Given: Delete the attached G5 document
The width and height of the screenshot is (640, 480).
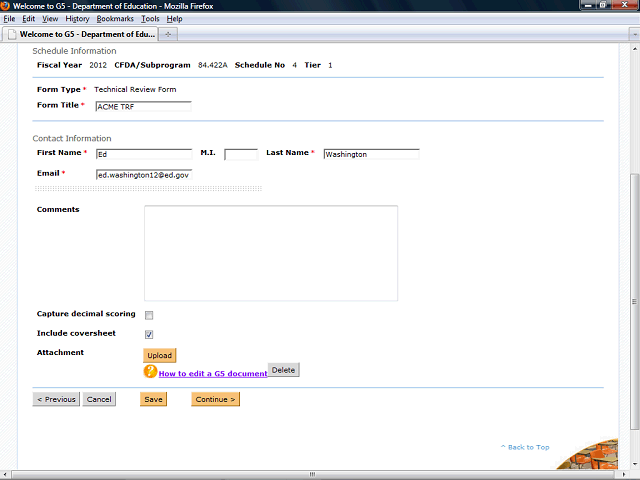Looking at the screenshot, I should (283, 370).
